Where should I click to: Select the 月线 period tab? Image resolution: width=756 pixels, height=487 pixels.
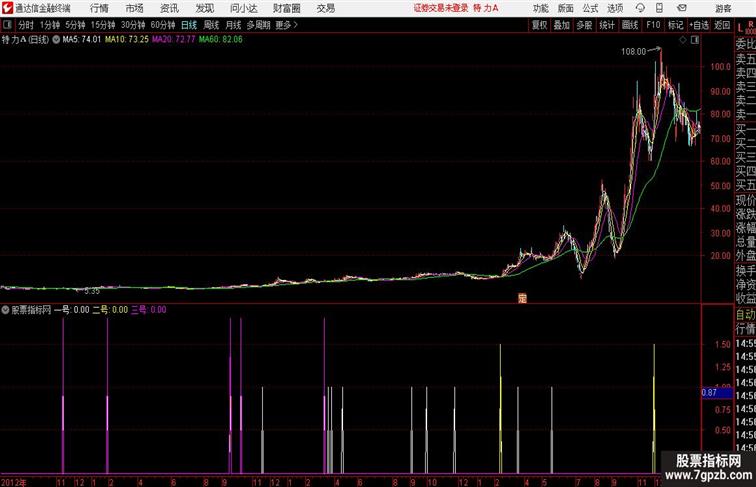coord(233,25)
